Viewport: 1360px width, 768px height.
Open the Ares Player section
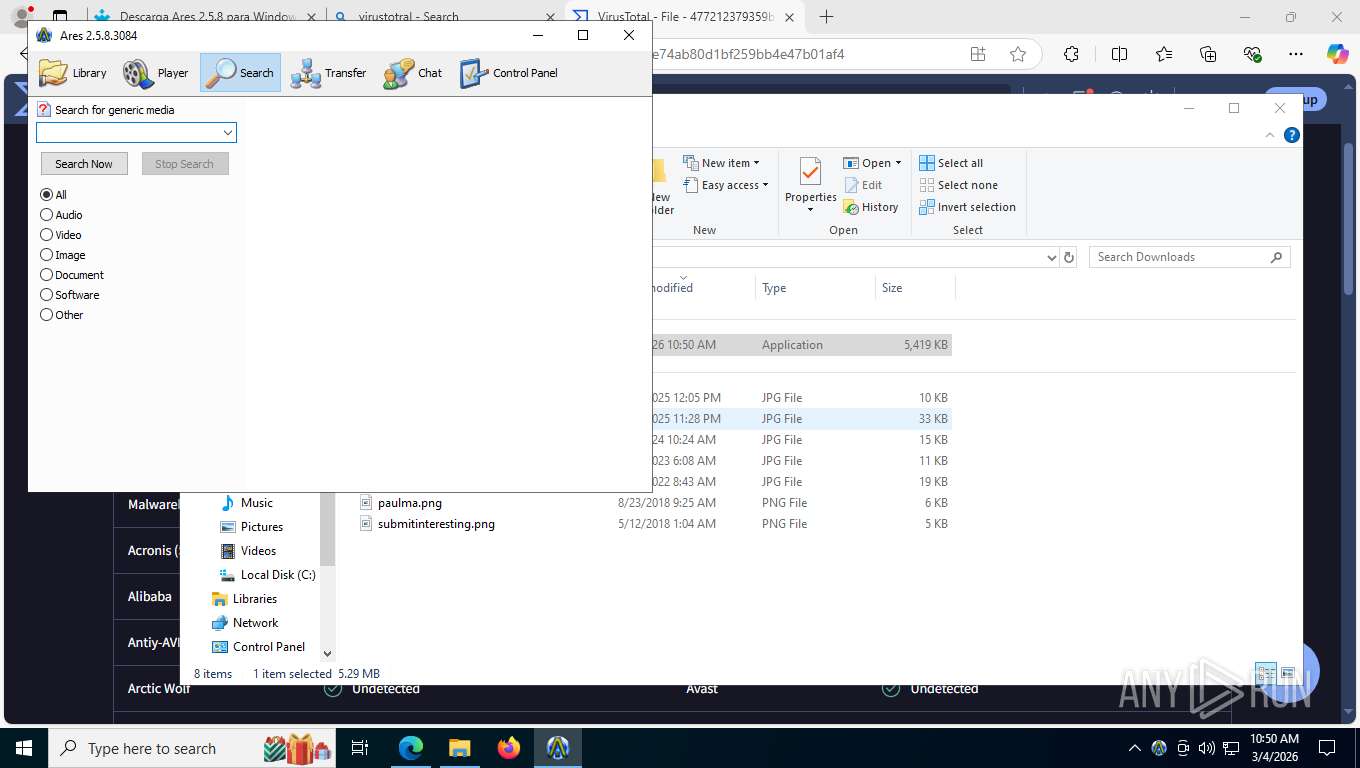tap(156, 73)
